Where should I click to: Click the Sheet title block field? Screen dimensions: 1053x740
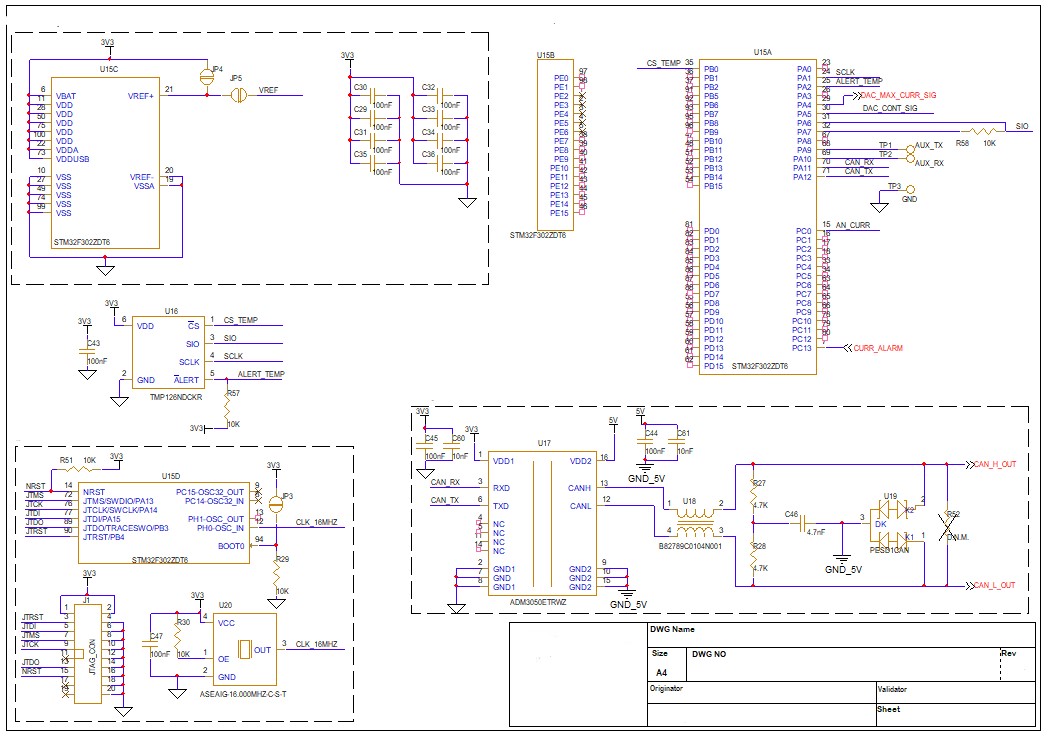pos(888,709)
